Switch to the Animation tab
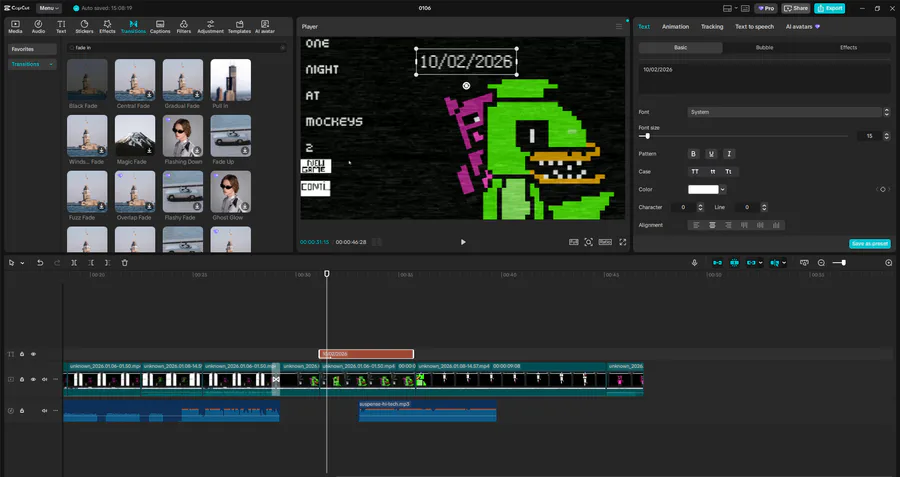The height and width of the screenshot is (477, 900). pos(675,26)
